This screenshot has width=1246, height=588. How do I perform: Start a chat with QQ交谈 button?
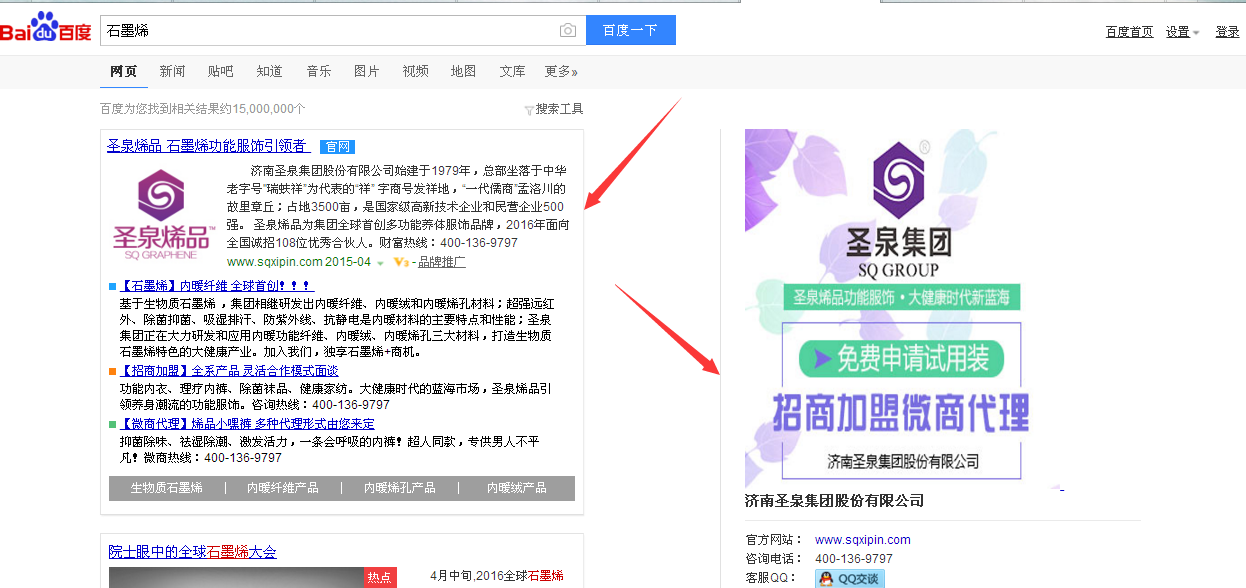849,578
